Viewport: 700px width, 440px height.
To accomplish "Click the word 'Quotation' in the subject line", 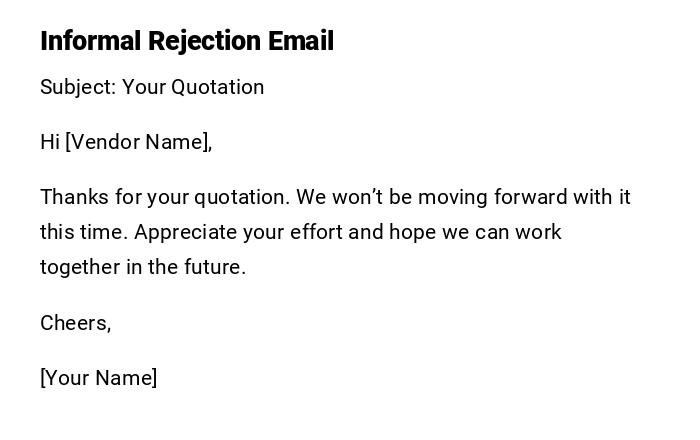I will (218, 87).
